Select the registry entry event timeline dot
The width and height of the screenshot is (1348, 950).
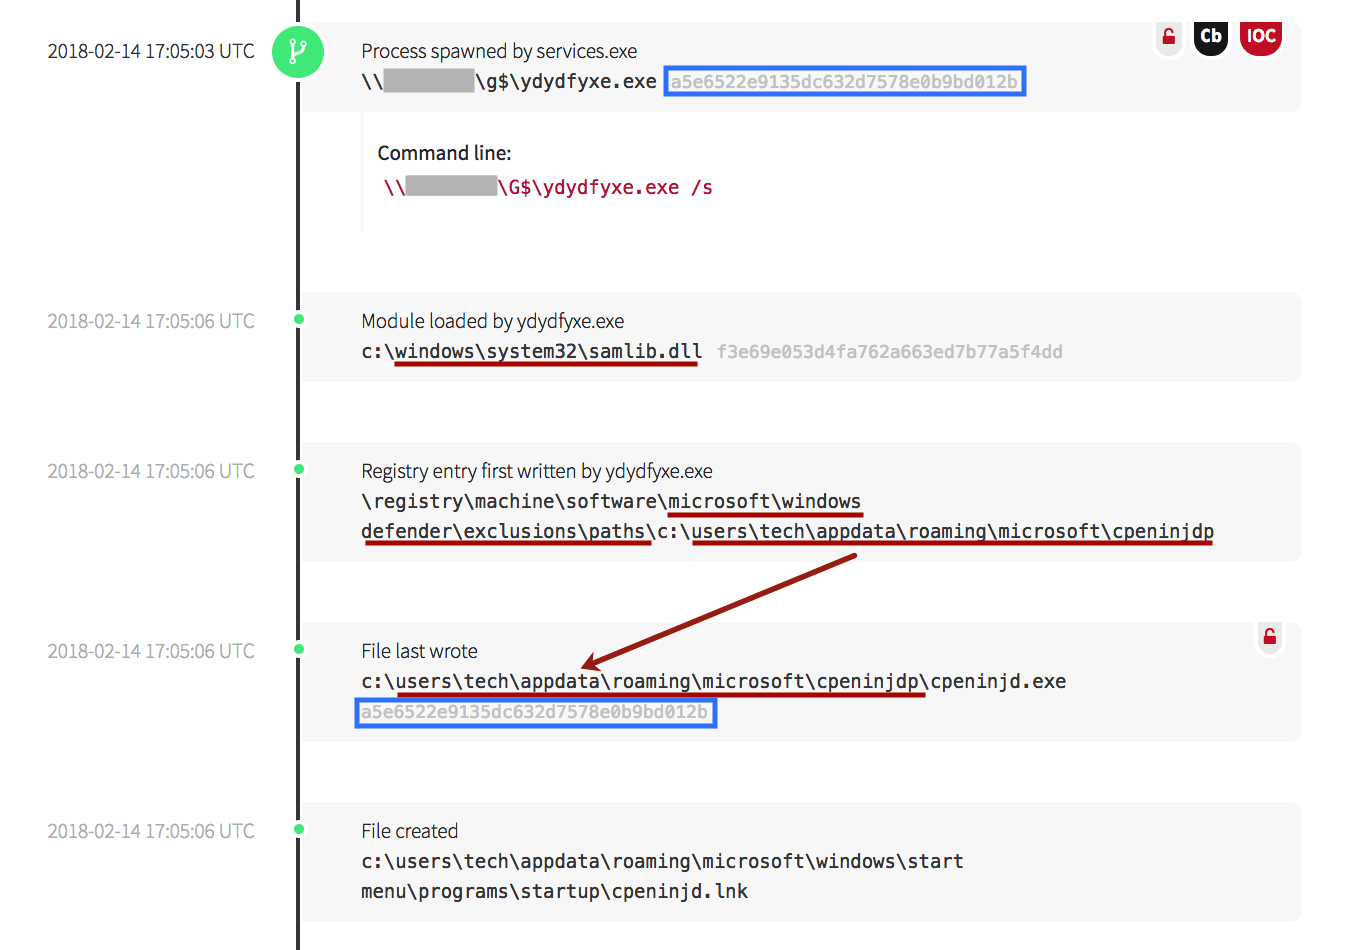299,470
